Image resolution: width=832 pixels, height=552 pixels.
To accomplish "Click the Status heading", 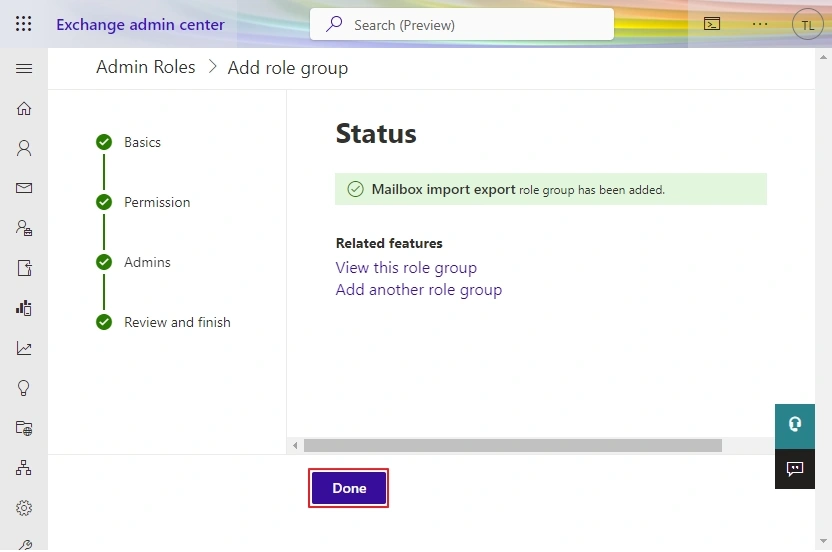I will (376, 133).
